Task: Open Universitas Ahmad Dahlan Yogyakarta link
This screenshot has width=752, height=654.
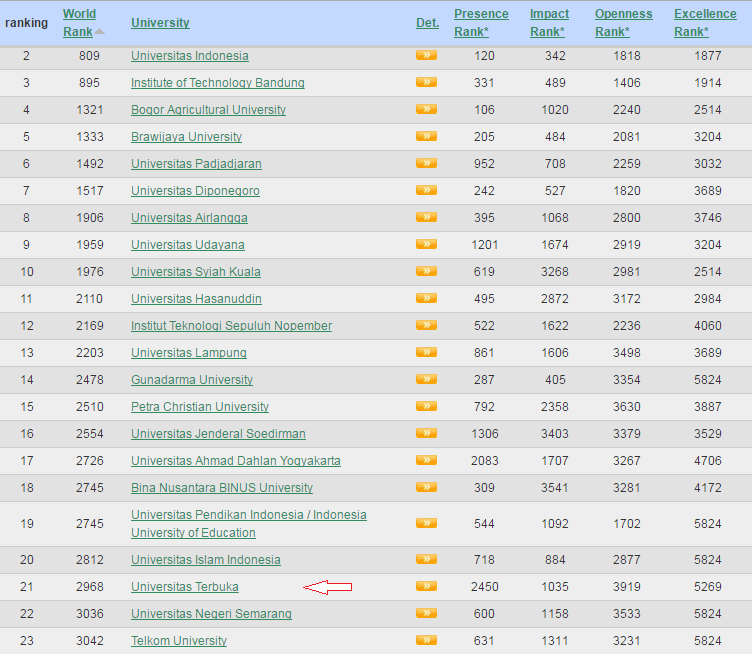Action: point(236,461)
